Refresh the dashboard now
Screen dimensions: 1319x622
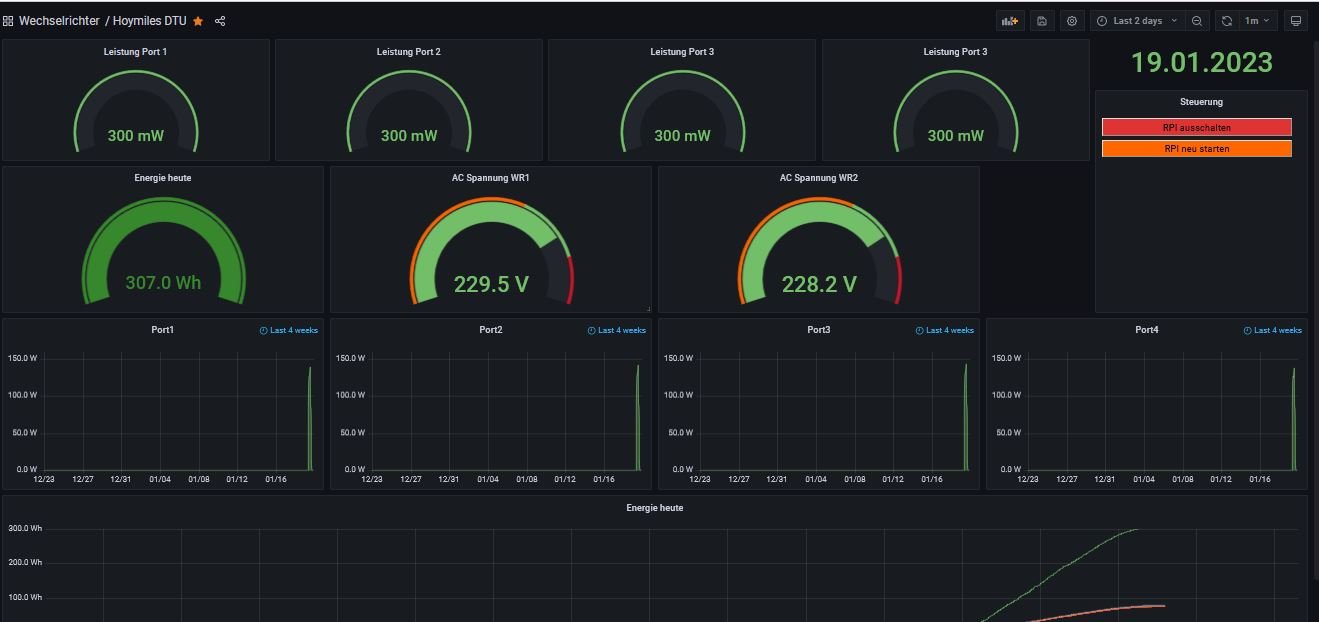click(x=1227, y=21)
